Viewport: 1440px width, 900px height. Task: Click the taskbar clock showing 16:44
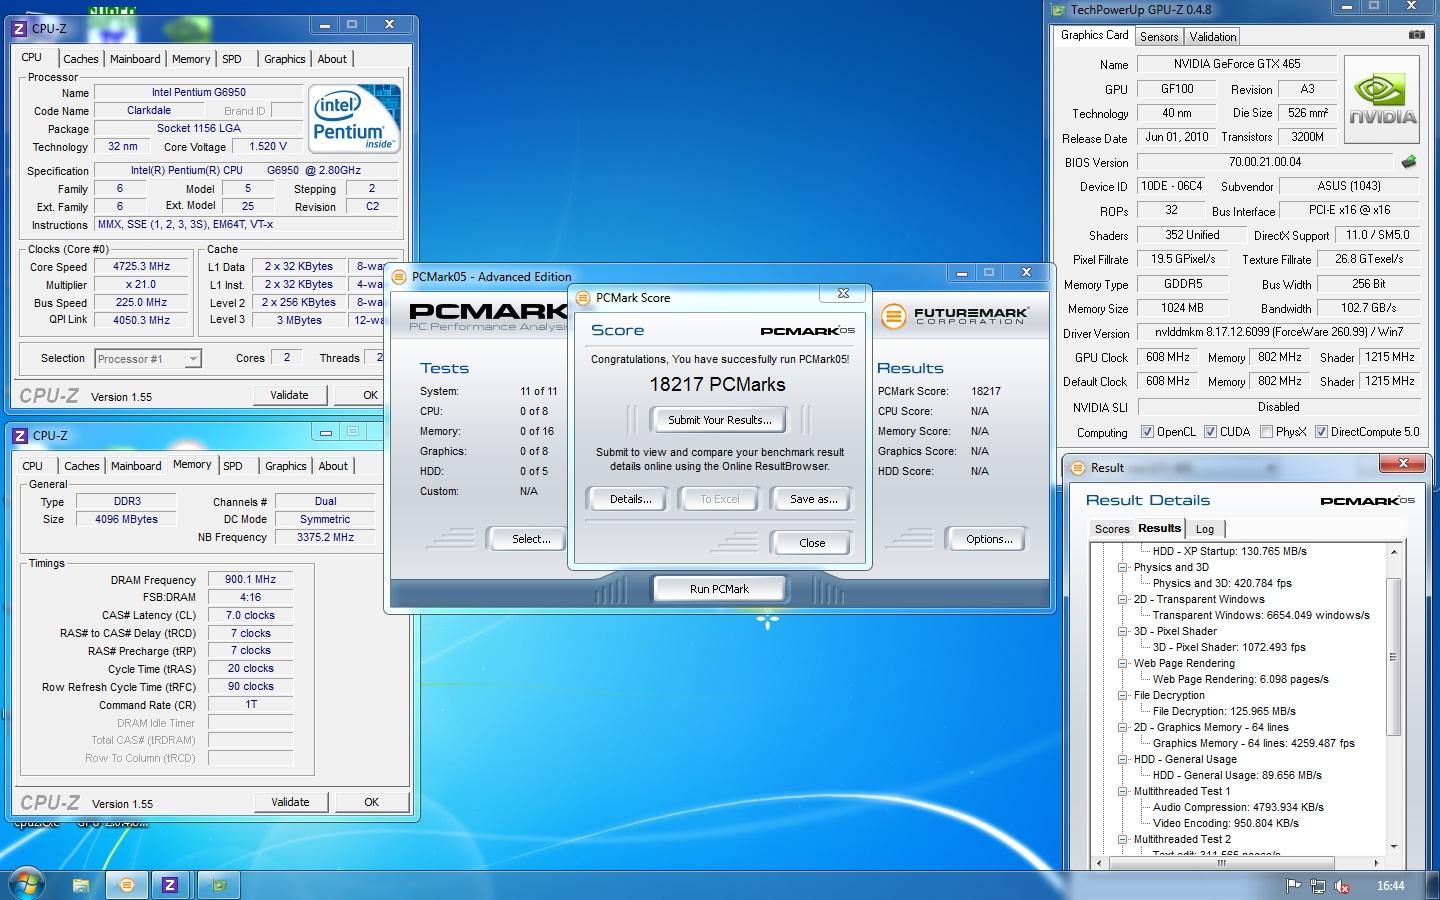(1390, 886)
